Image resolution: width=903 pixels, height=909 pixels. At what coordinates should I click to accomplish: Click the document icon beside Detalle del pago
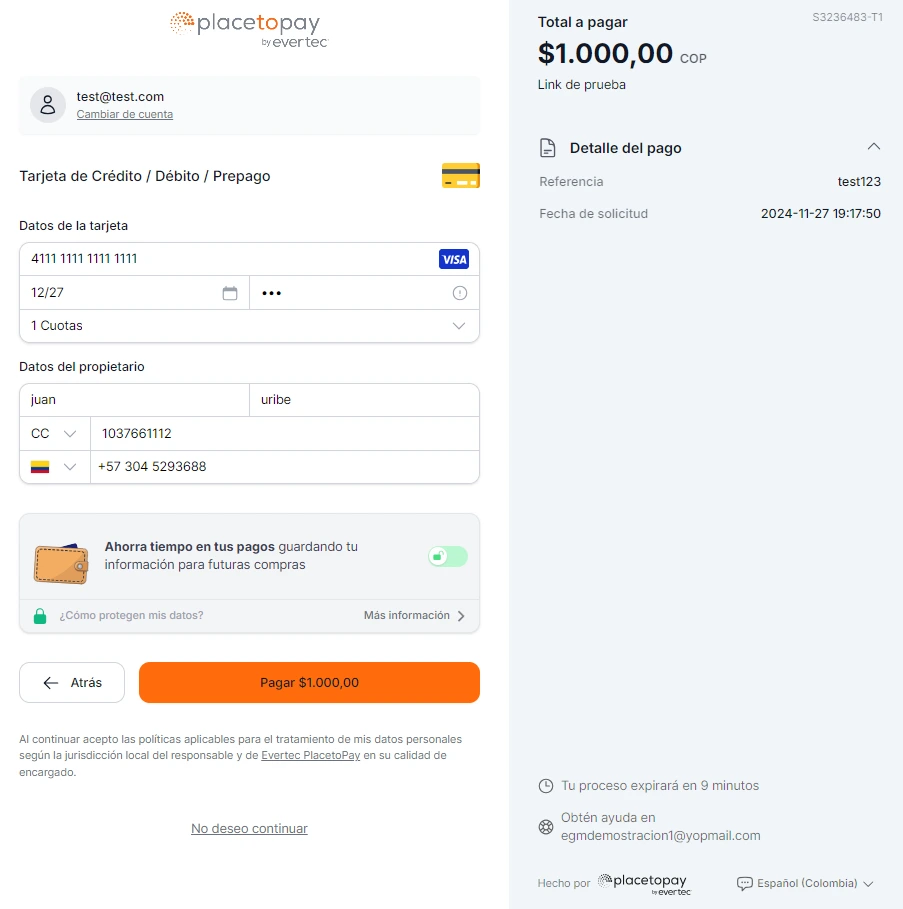pyautogui.click(x=548, y=148)
